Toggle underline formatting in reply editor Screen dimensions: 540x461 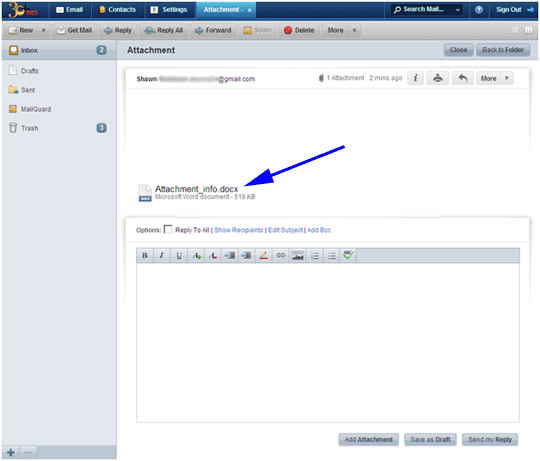click(179, 256)
